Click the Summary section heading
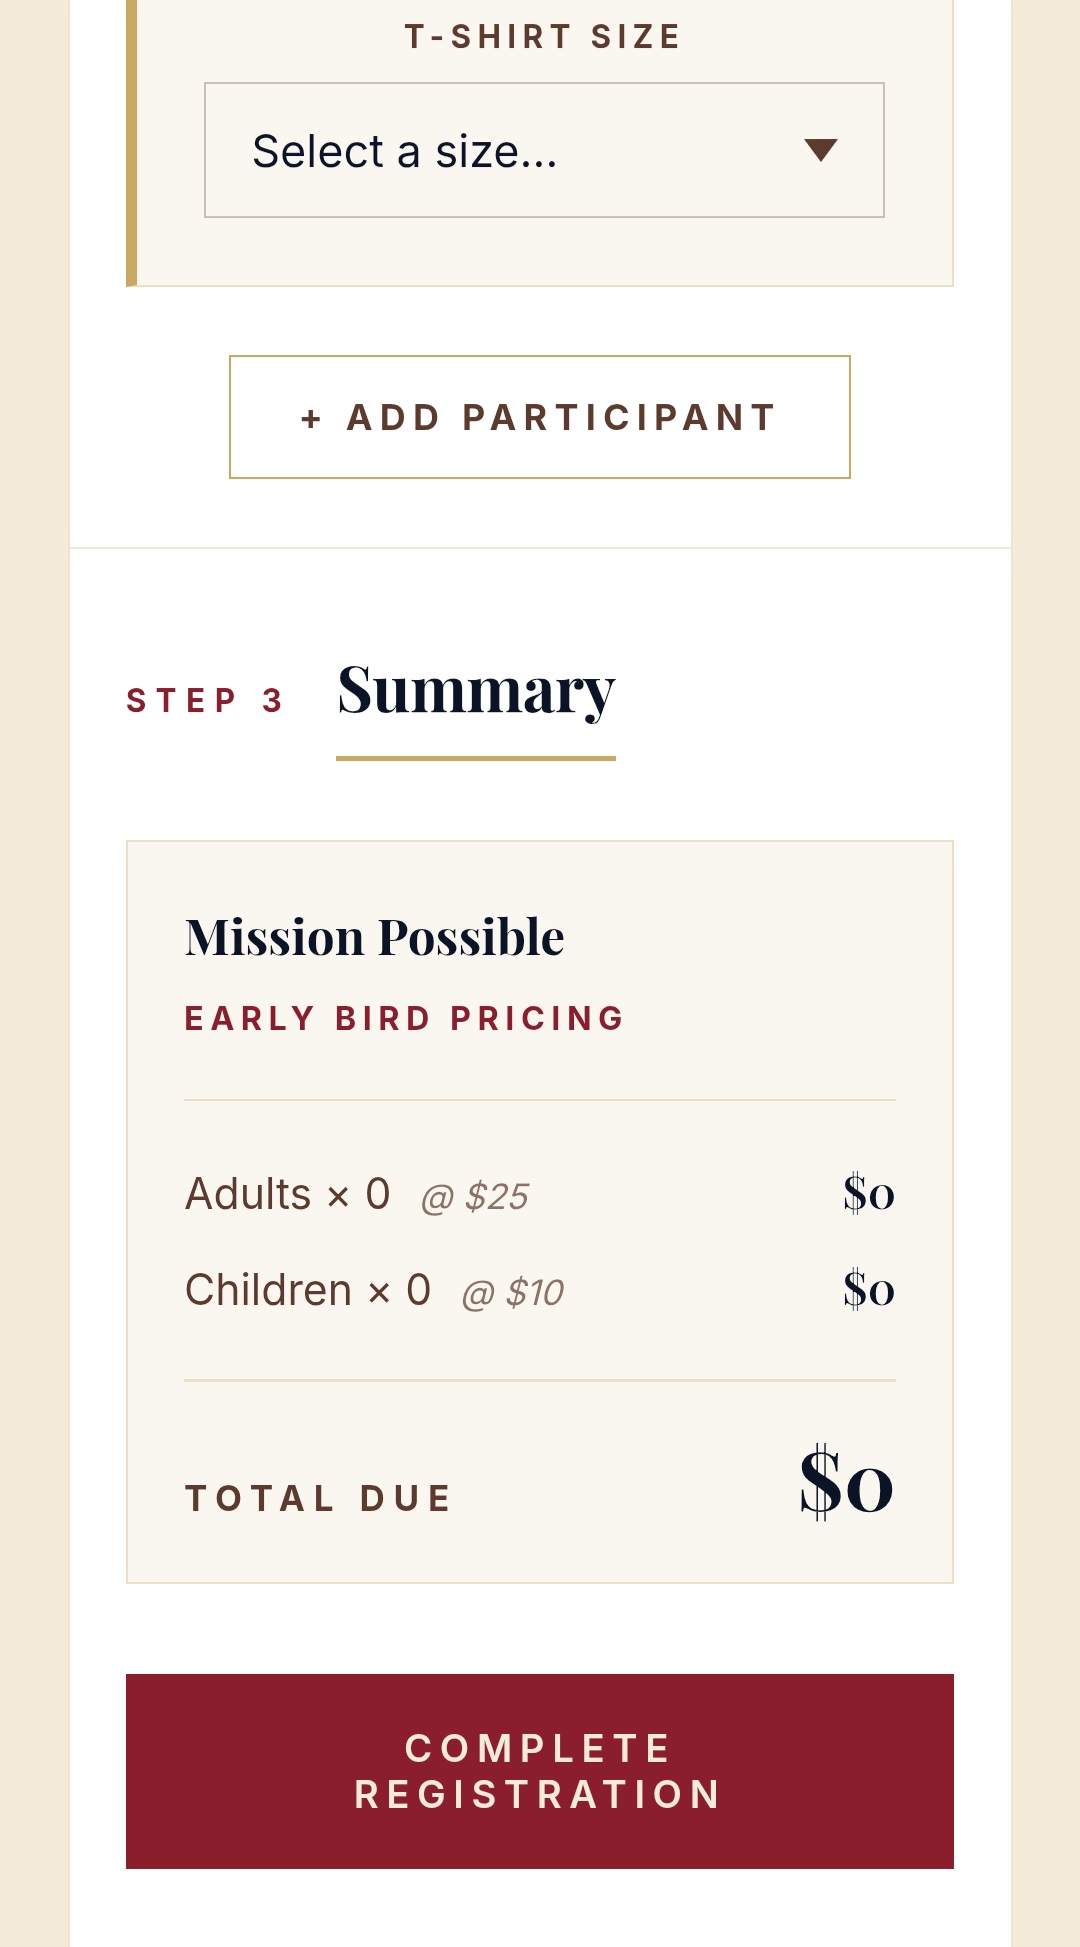This screenshot has width=1080, height=1947. (476, 690)
